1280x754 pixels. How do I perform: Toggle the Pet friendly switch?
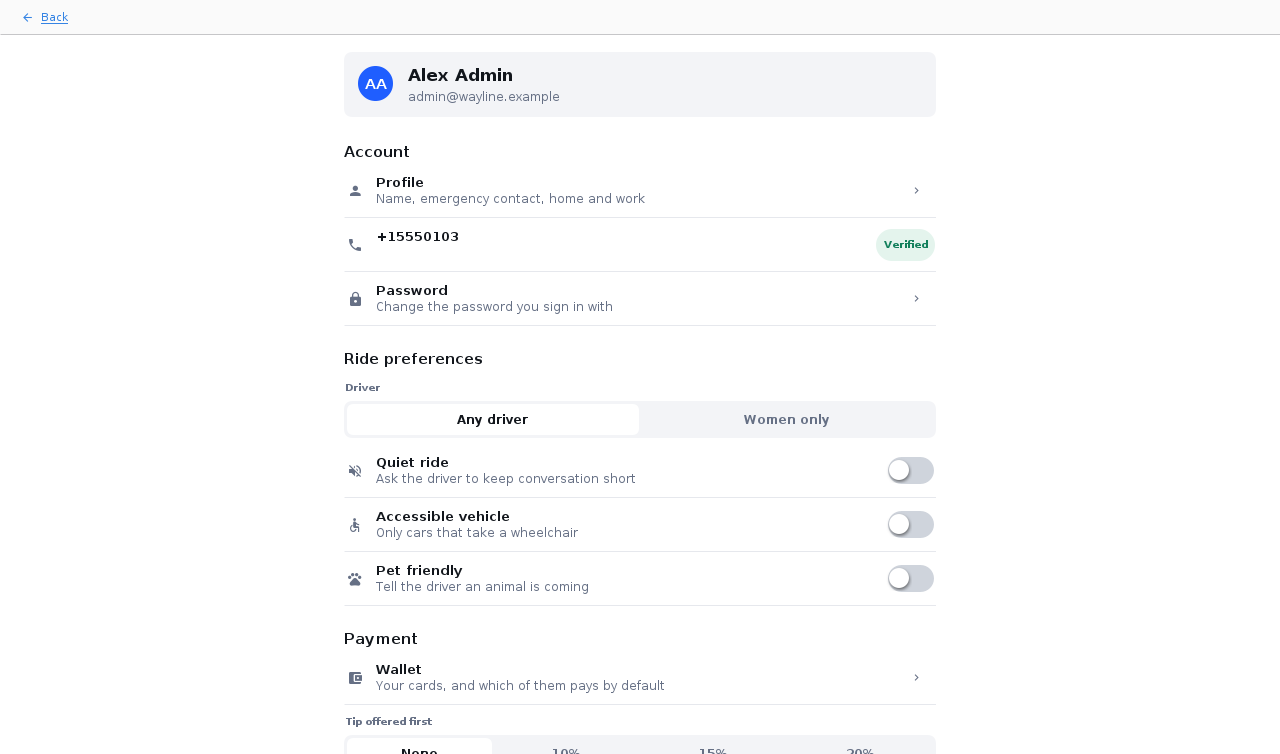point(910,578)
